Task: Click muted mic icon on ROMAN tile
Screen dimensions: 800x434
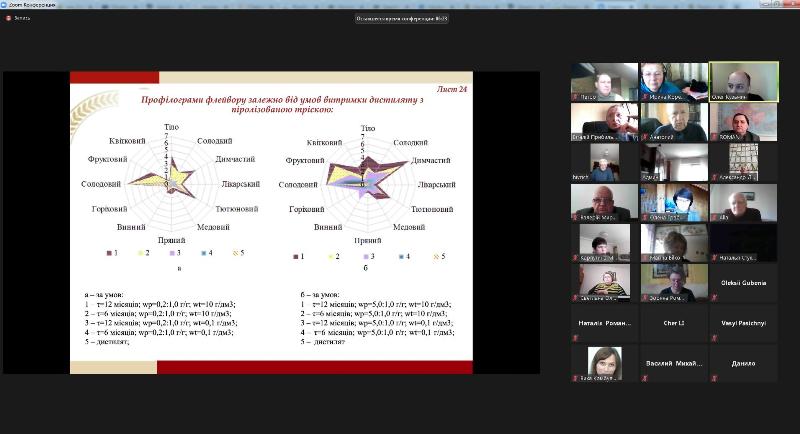Action: click(714, 137)
